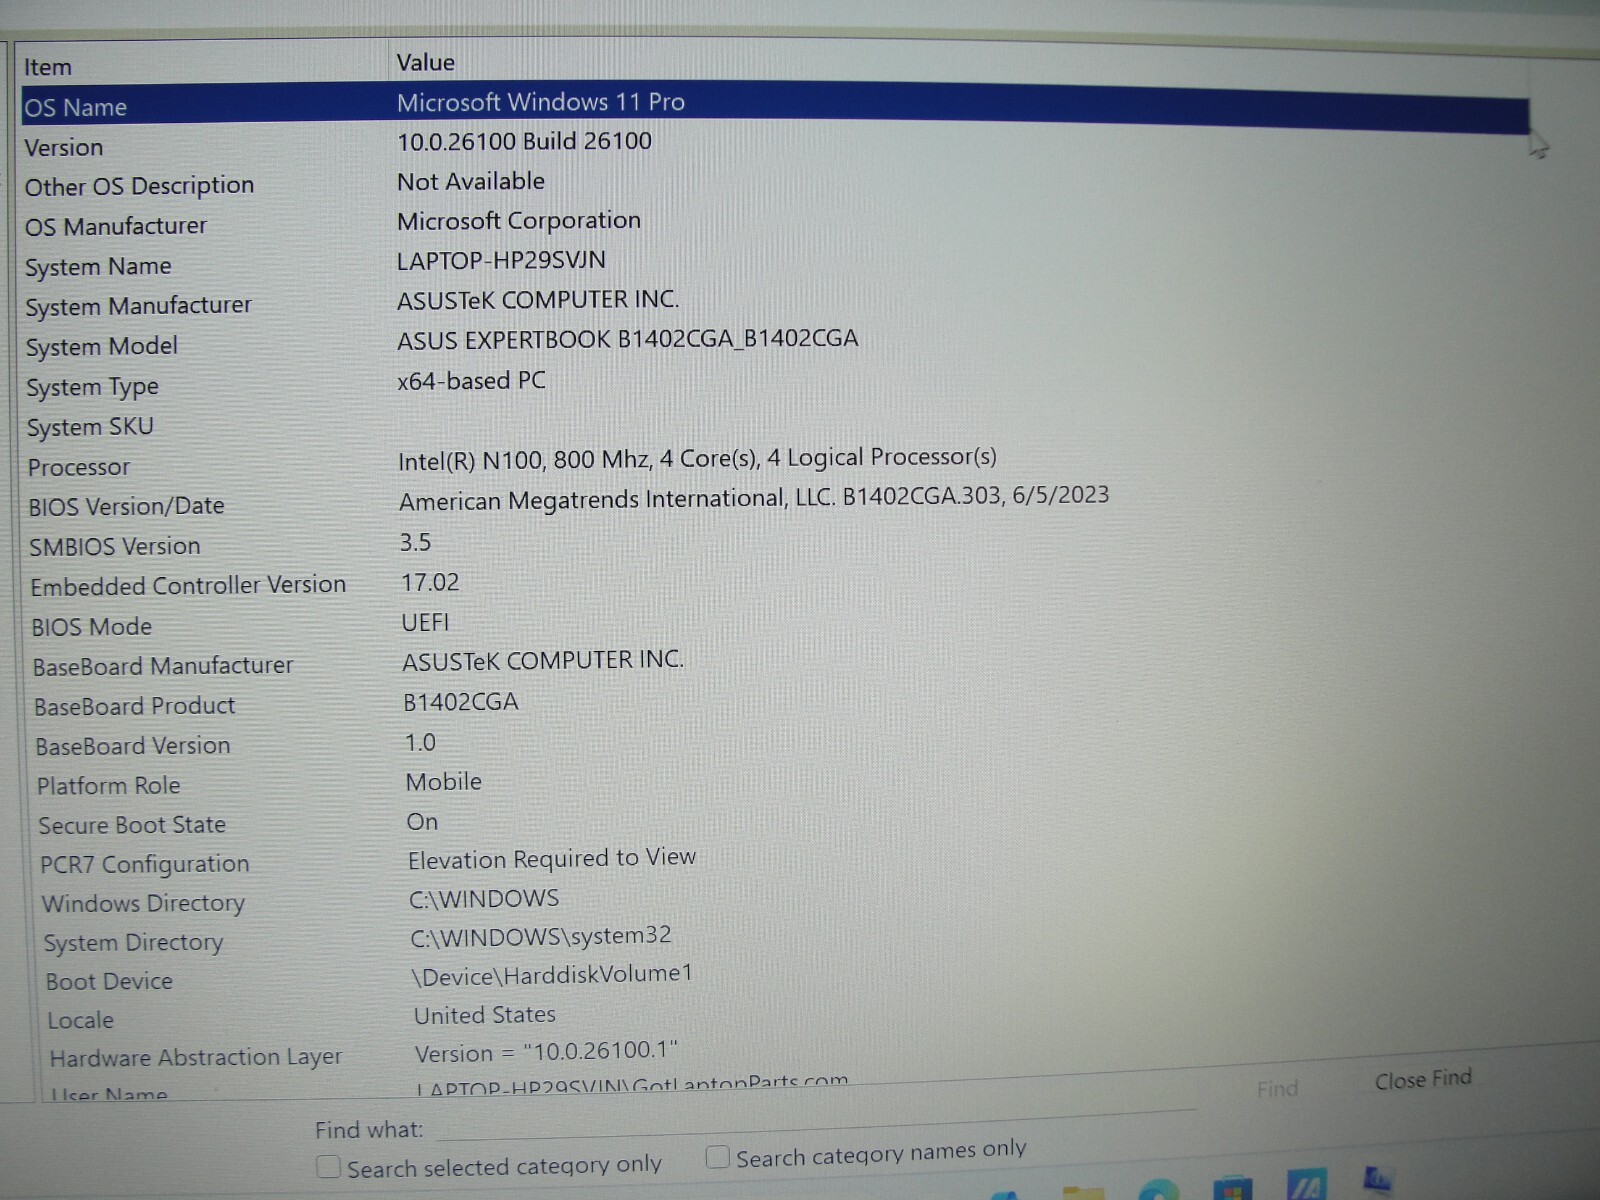Click the value LAPTOP-HP29SVJN
1600x1200 pixels.
tap(501, 260)
